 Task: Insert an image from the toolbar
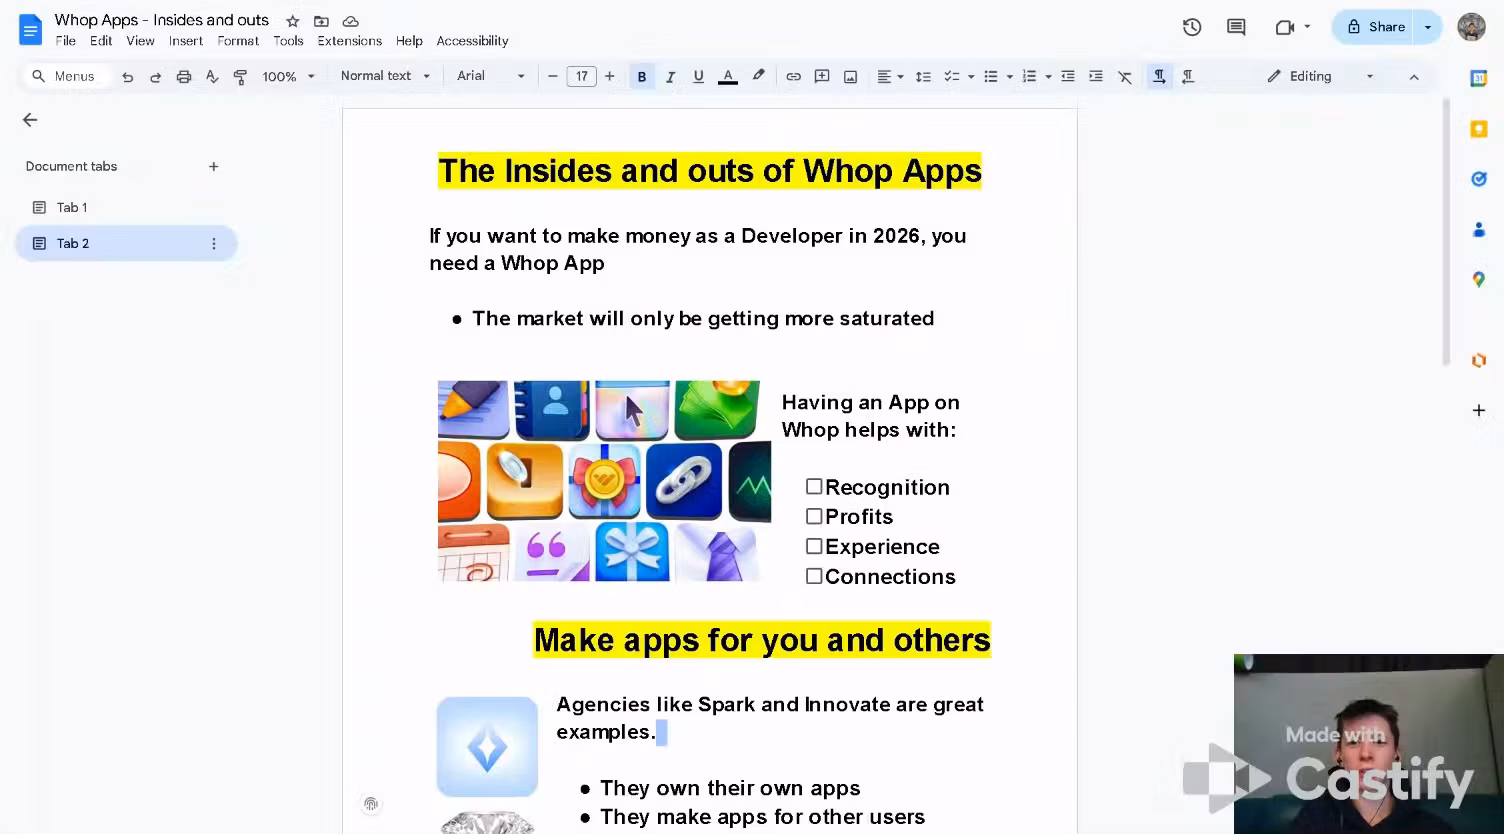pos(850,76)
